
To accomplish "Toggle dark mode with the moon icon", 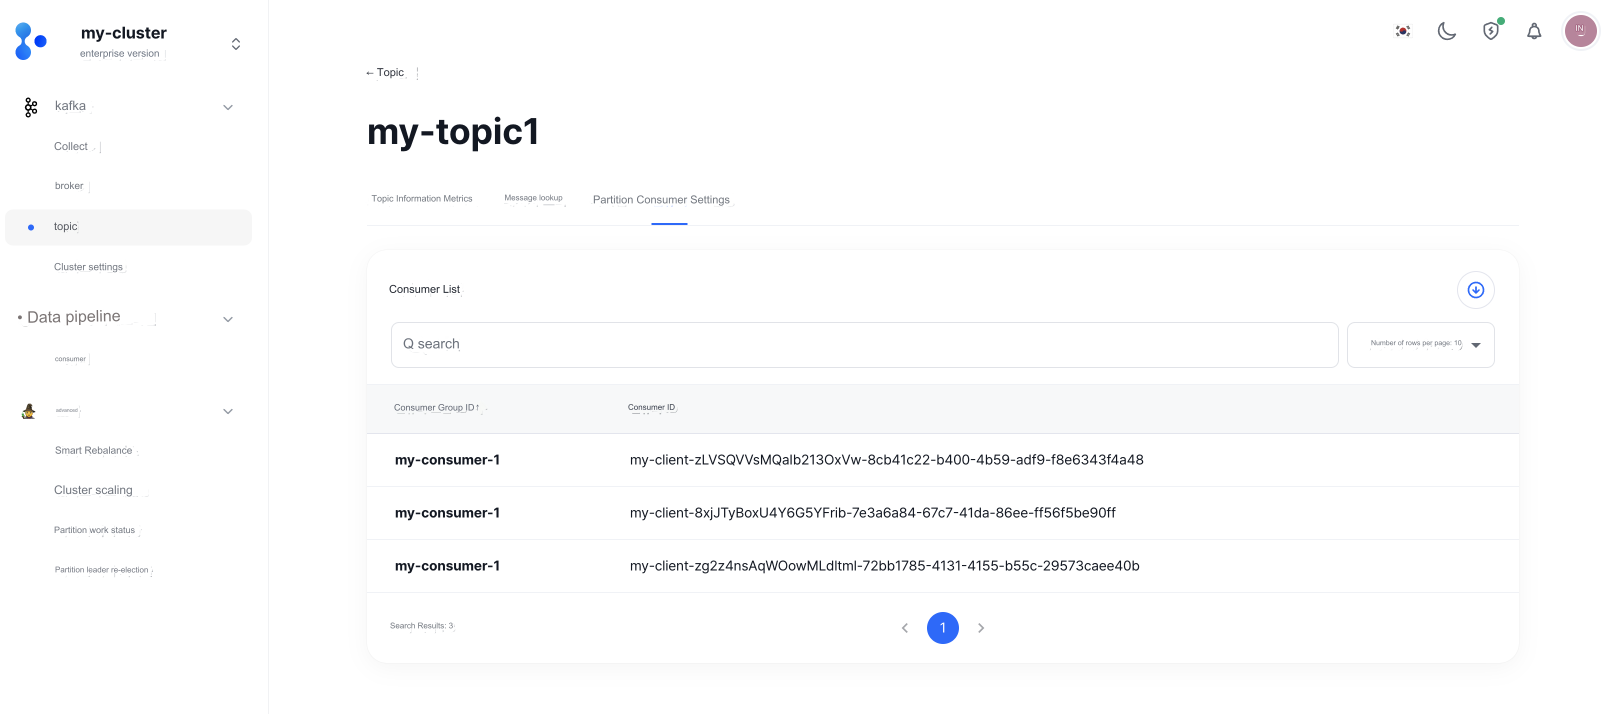I will coord(1446,31).
